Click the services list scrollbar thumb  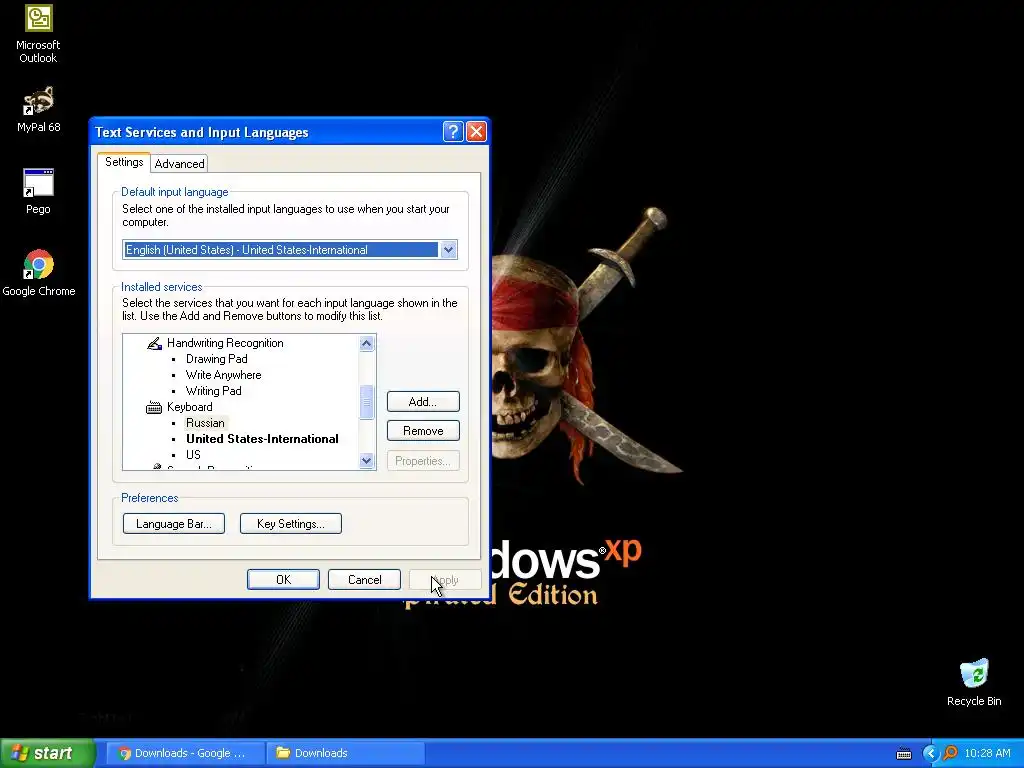coord(366,402)
